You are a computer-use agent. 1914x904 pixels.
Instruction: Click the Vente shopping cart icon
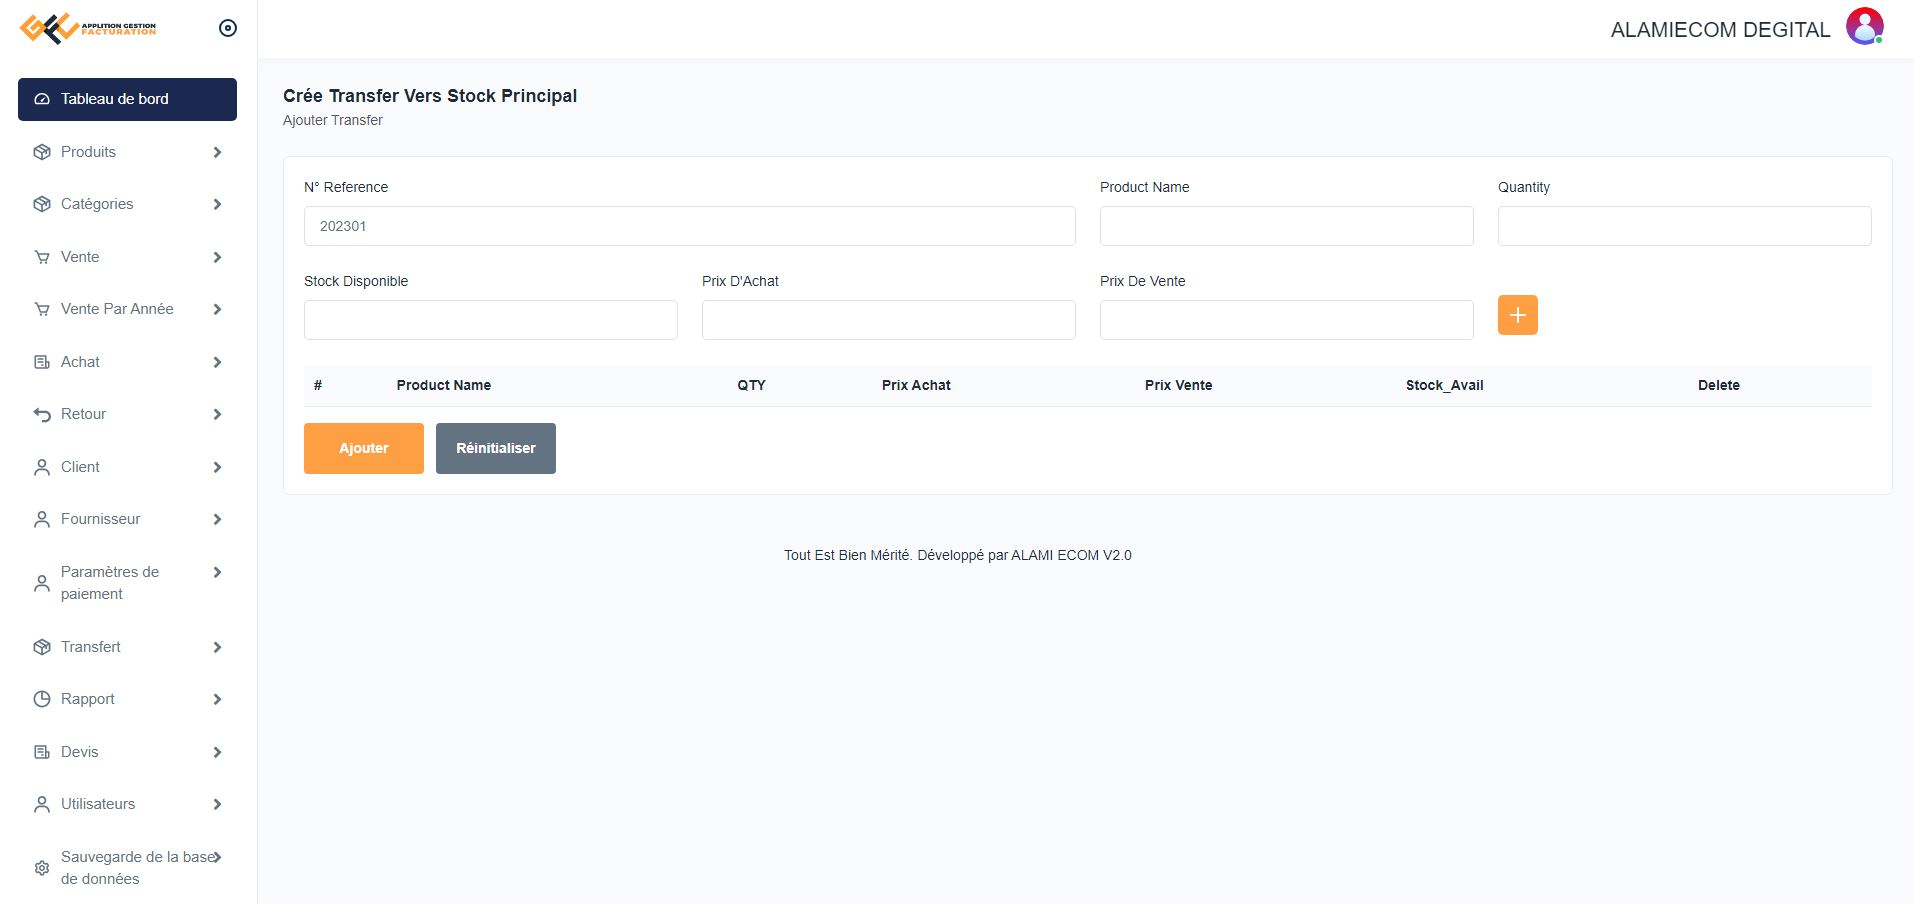tap(42, 257)
